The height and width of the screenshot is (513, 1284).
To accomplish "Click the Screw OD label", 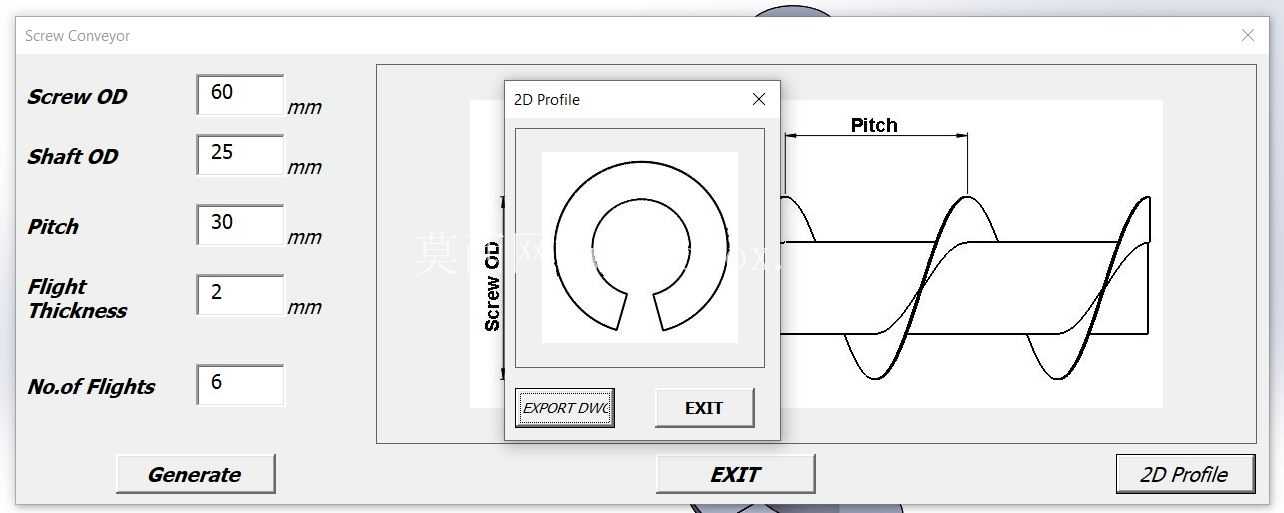I will 77,97.
